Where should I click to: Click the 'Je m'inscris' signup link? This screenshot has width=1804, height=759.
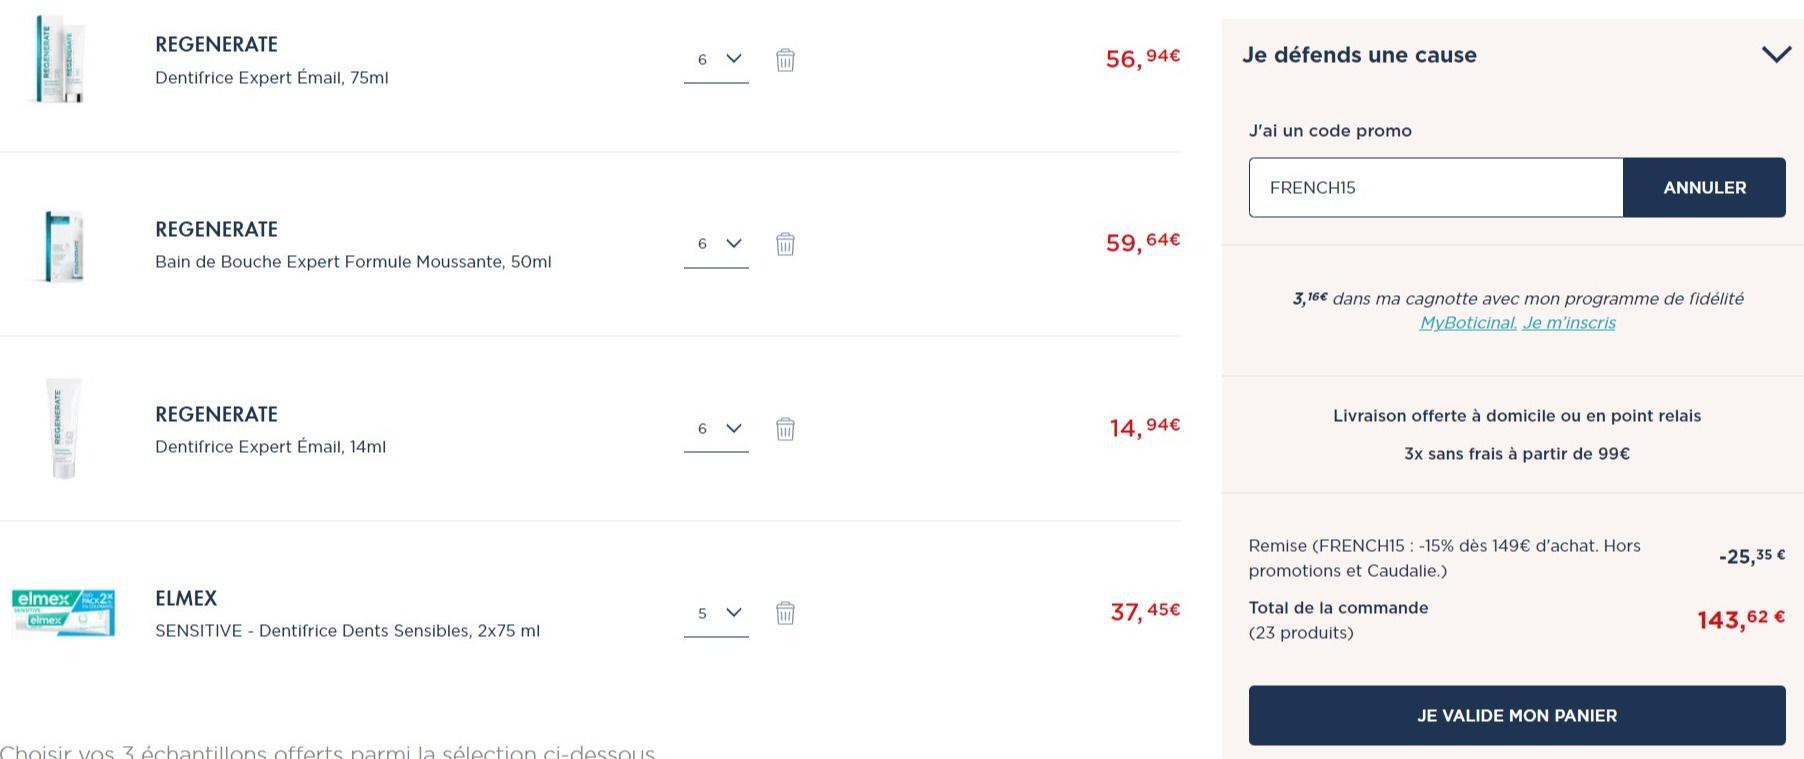(1569, 323)
